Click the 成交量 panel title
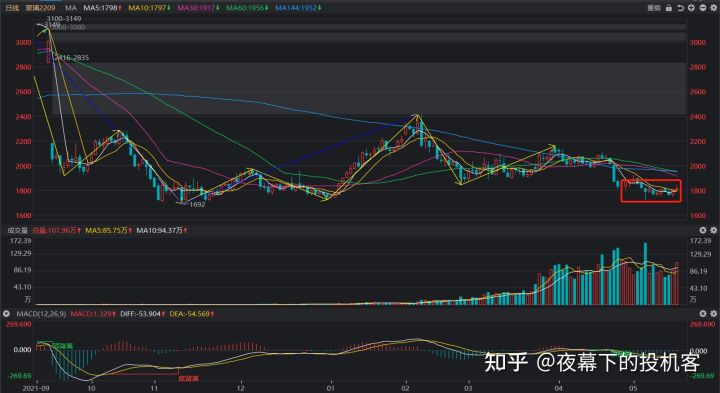Screen dimensions: 720x393 click(x=17, y=230)
